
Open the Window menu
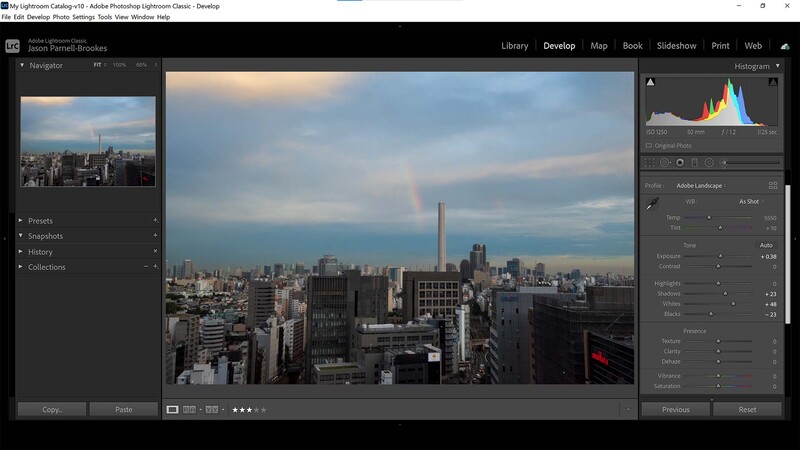(142, 17)
